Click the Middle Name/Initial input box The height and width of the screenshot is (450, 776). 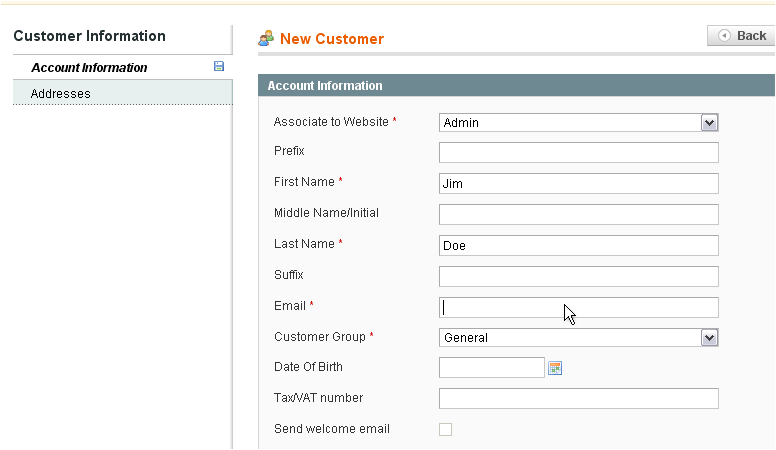(579, 214)
